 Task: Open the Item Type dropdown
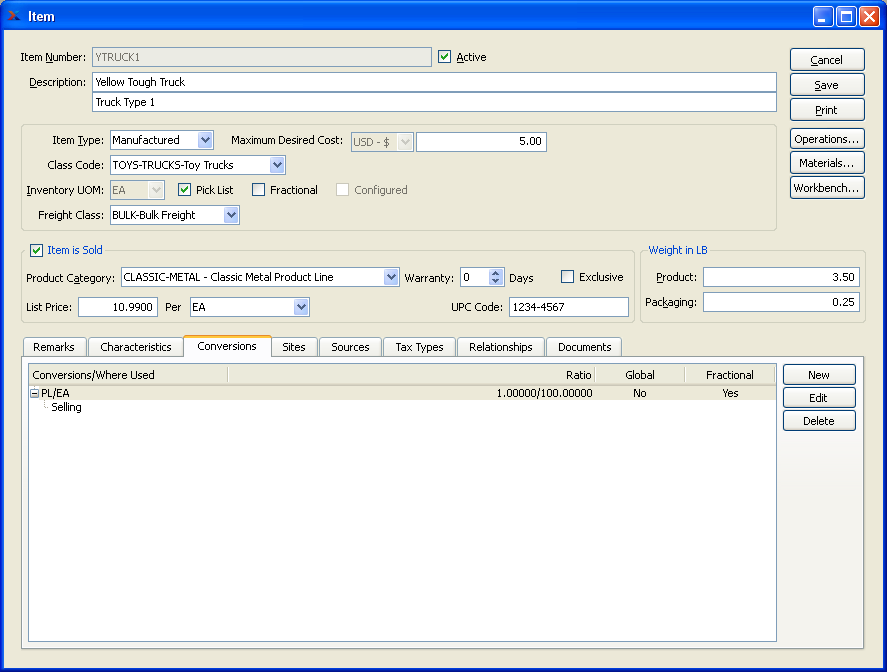click(205, 141)
